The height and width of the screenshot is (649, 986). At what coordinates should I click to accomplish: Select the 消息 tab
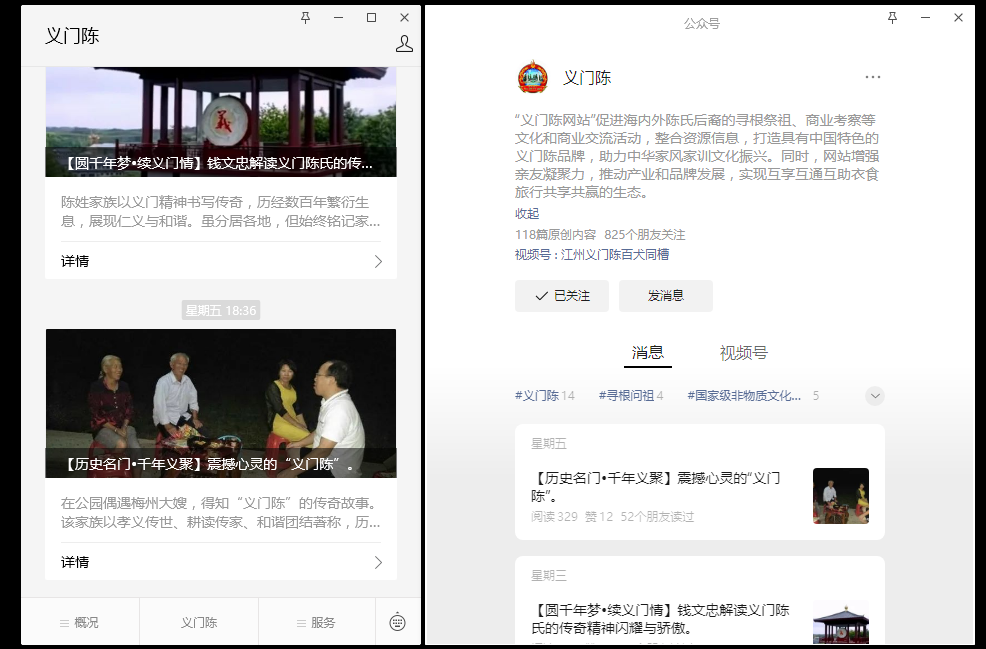pos(648,353)
